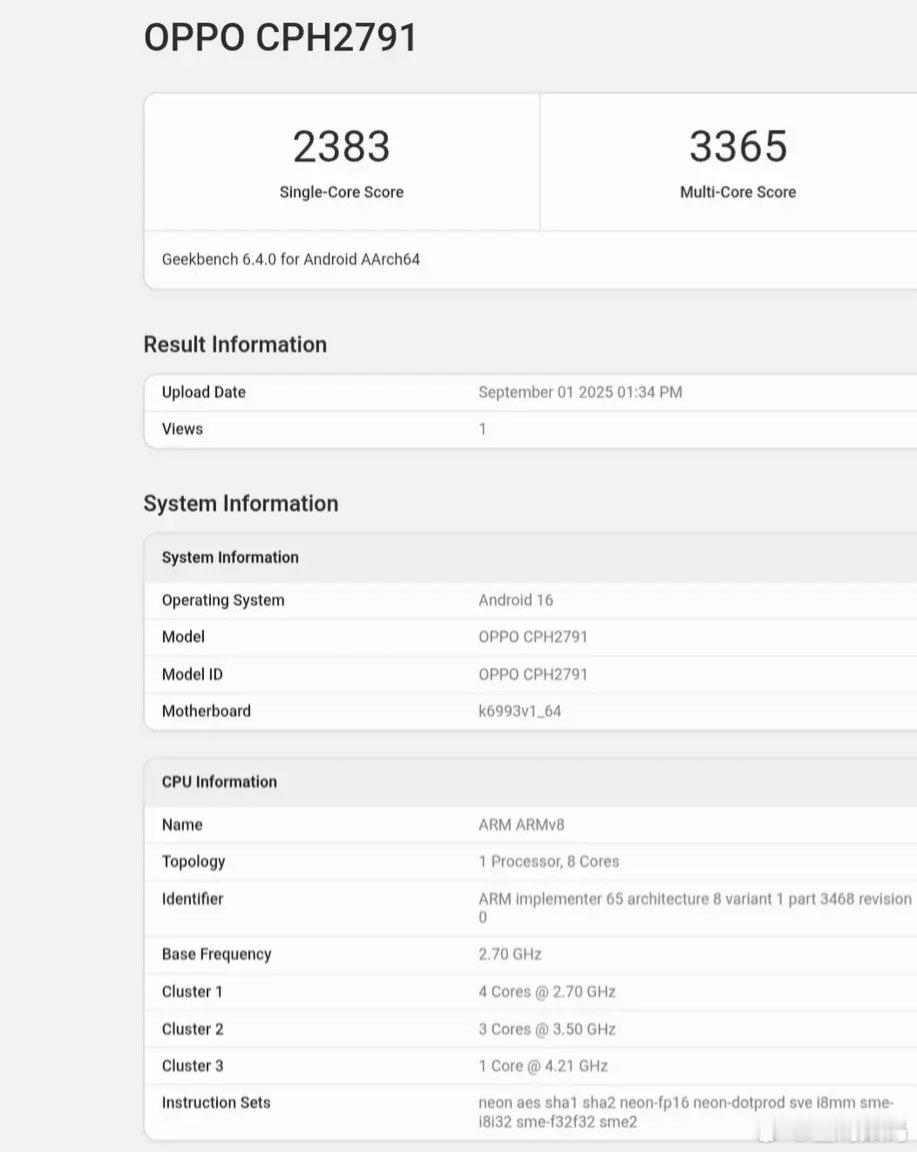Click the Cluster 3 row label
The image size is (917, 1152).
point(192,1066)
